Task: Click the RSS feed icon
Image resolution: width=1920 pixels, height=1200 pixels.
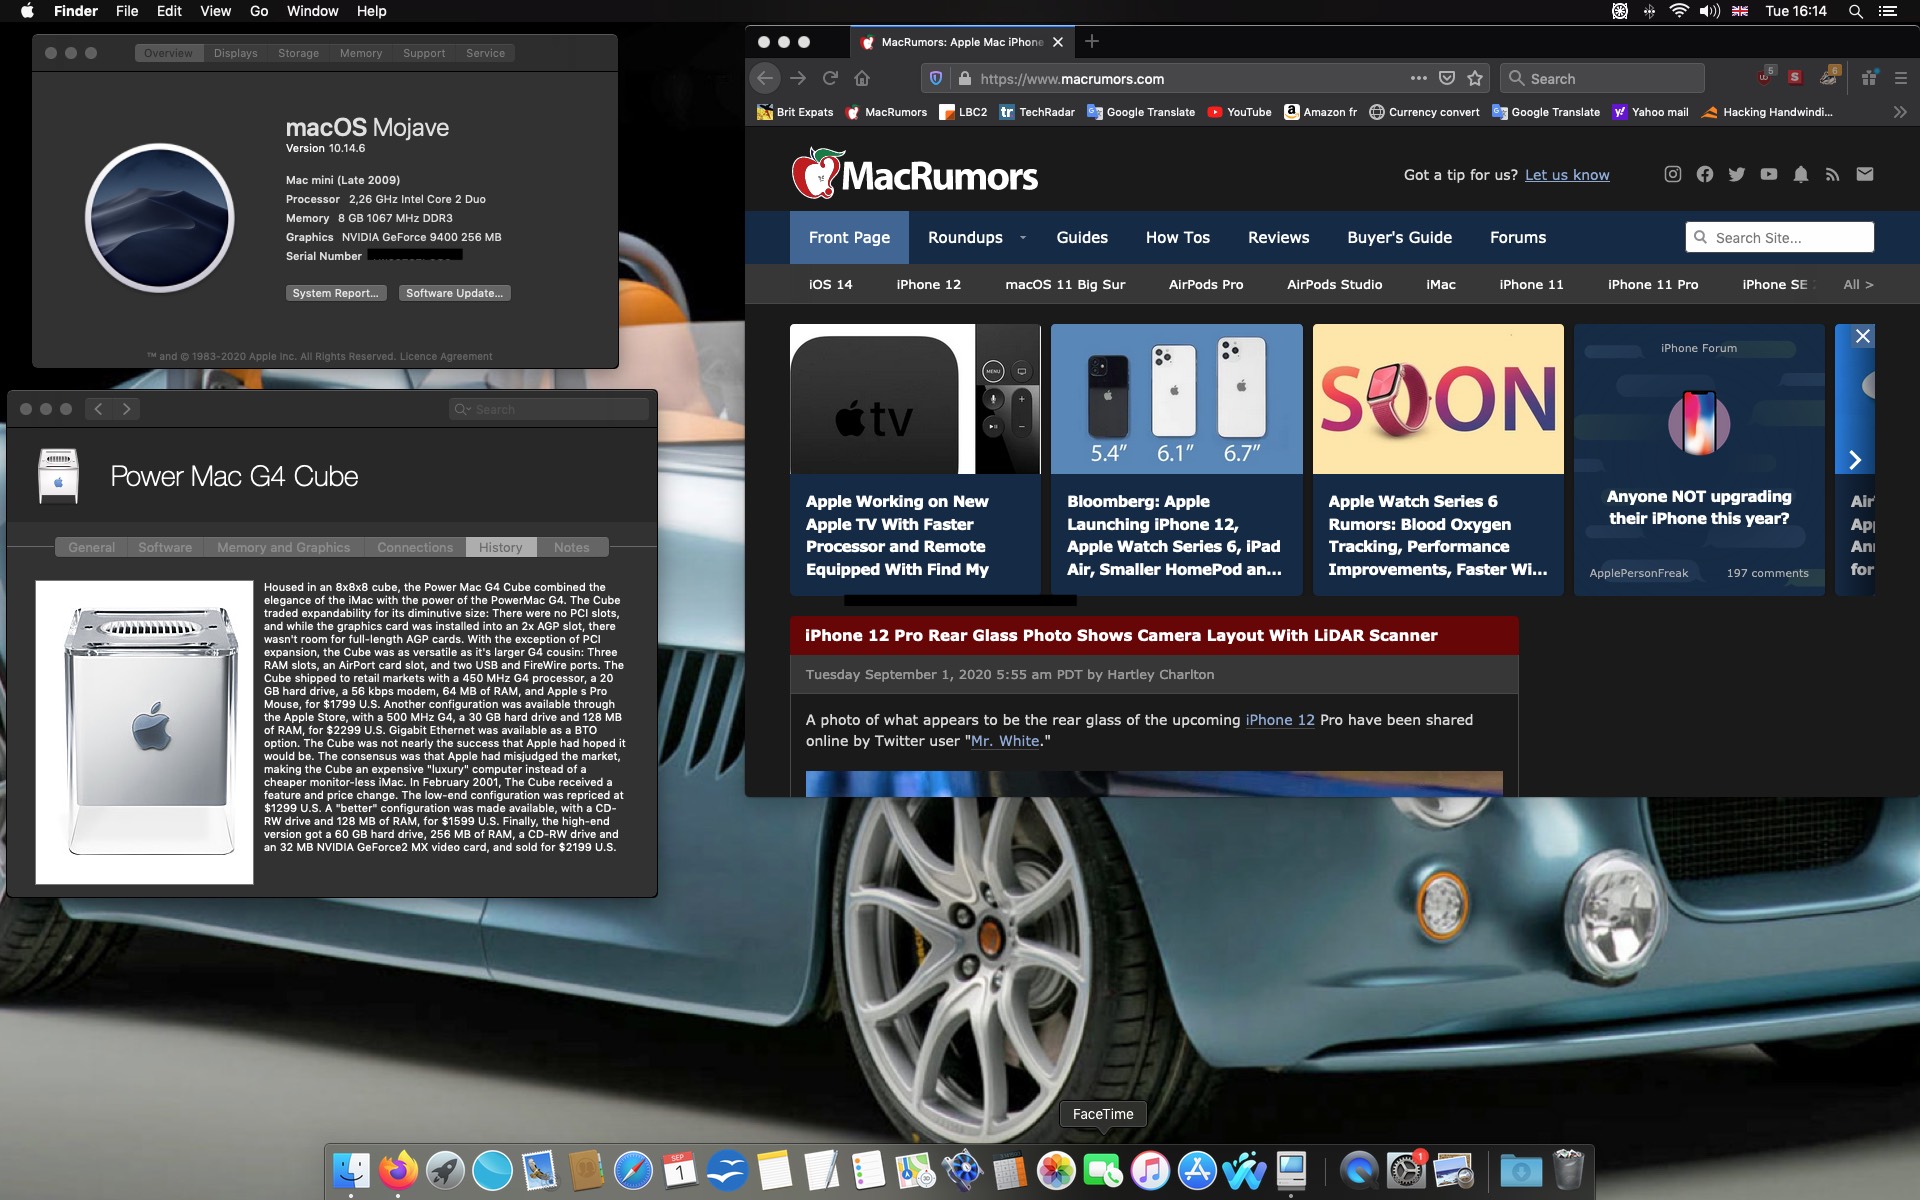Action: 1832,174
